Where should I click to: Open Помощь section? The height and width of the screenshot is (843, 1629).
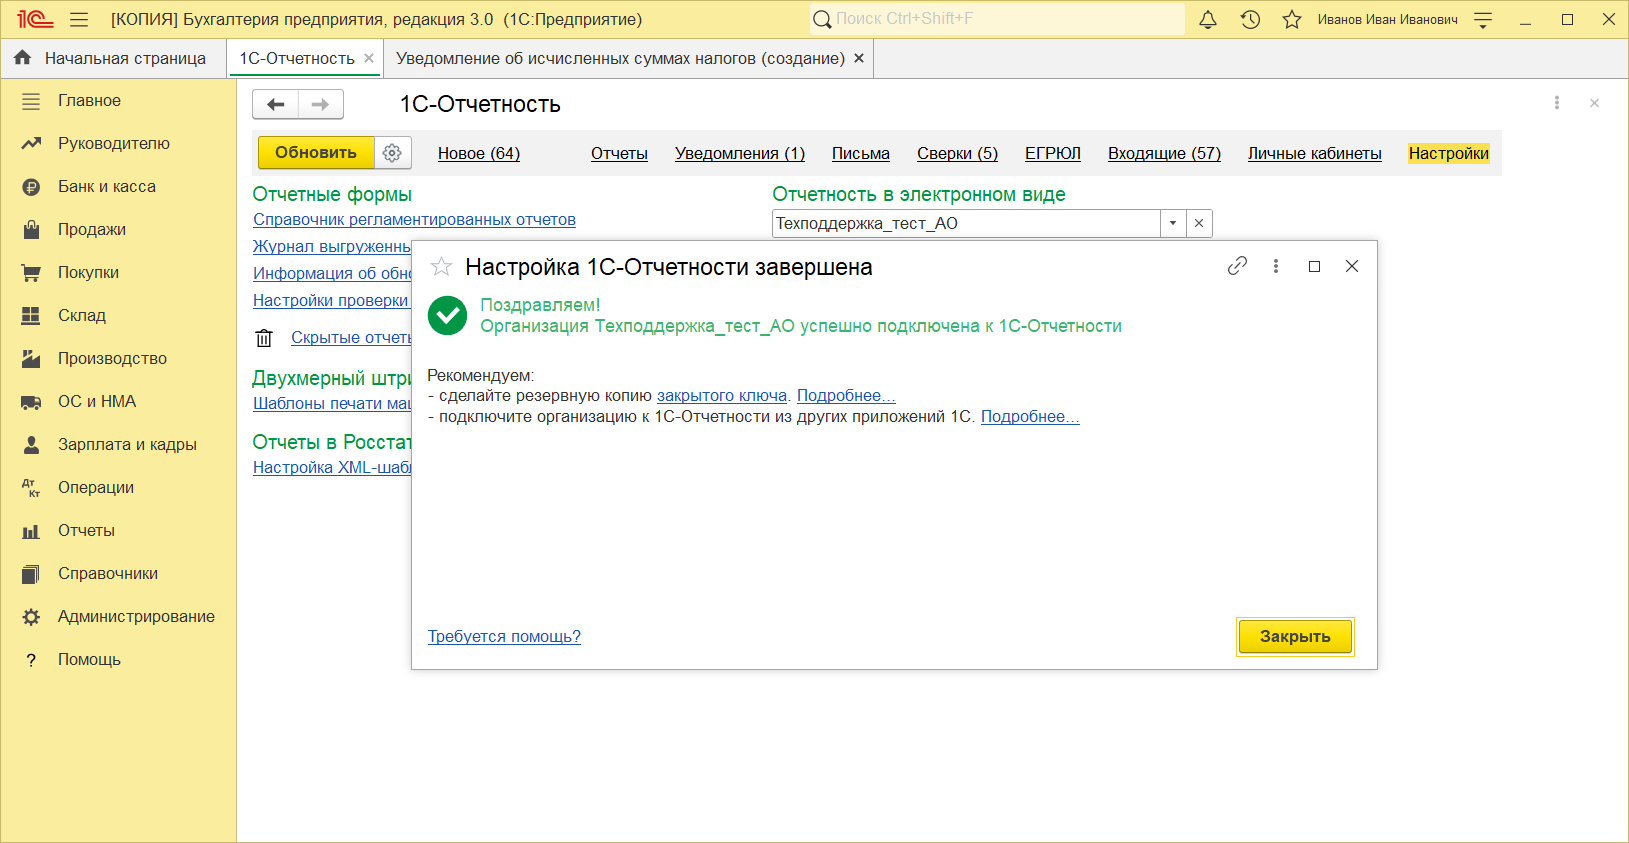point(118,660)
